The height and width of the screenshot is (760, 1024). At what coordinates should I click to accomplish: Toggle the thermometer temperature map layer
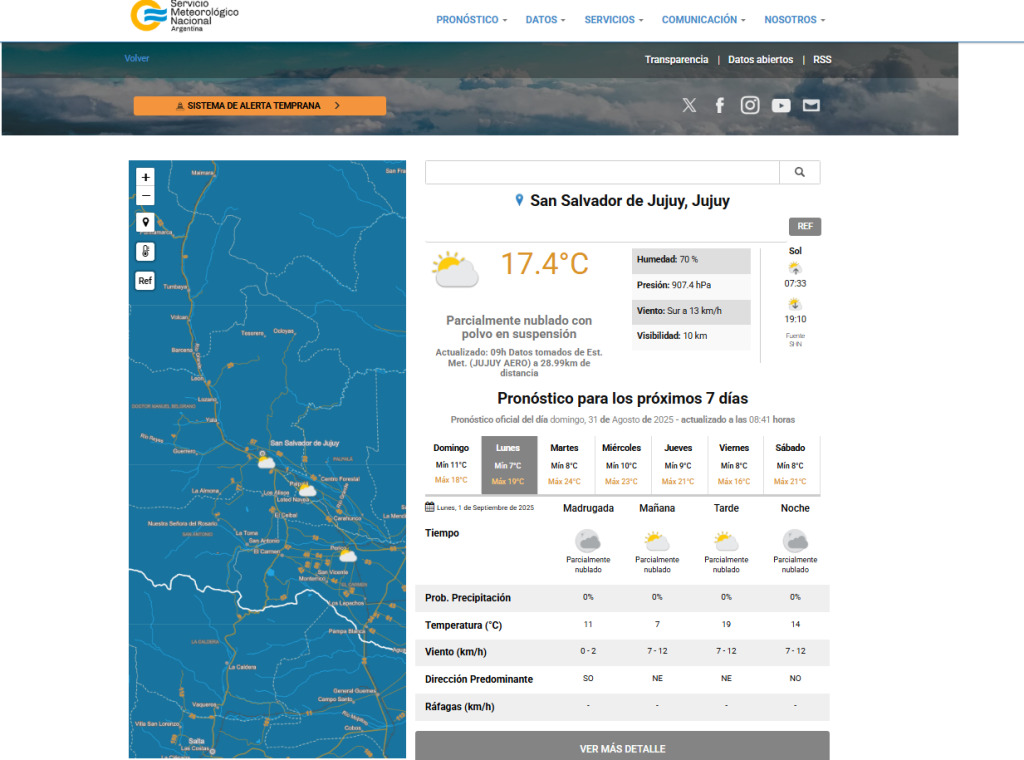(146, 251)
